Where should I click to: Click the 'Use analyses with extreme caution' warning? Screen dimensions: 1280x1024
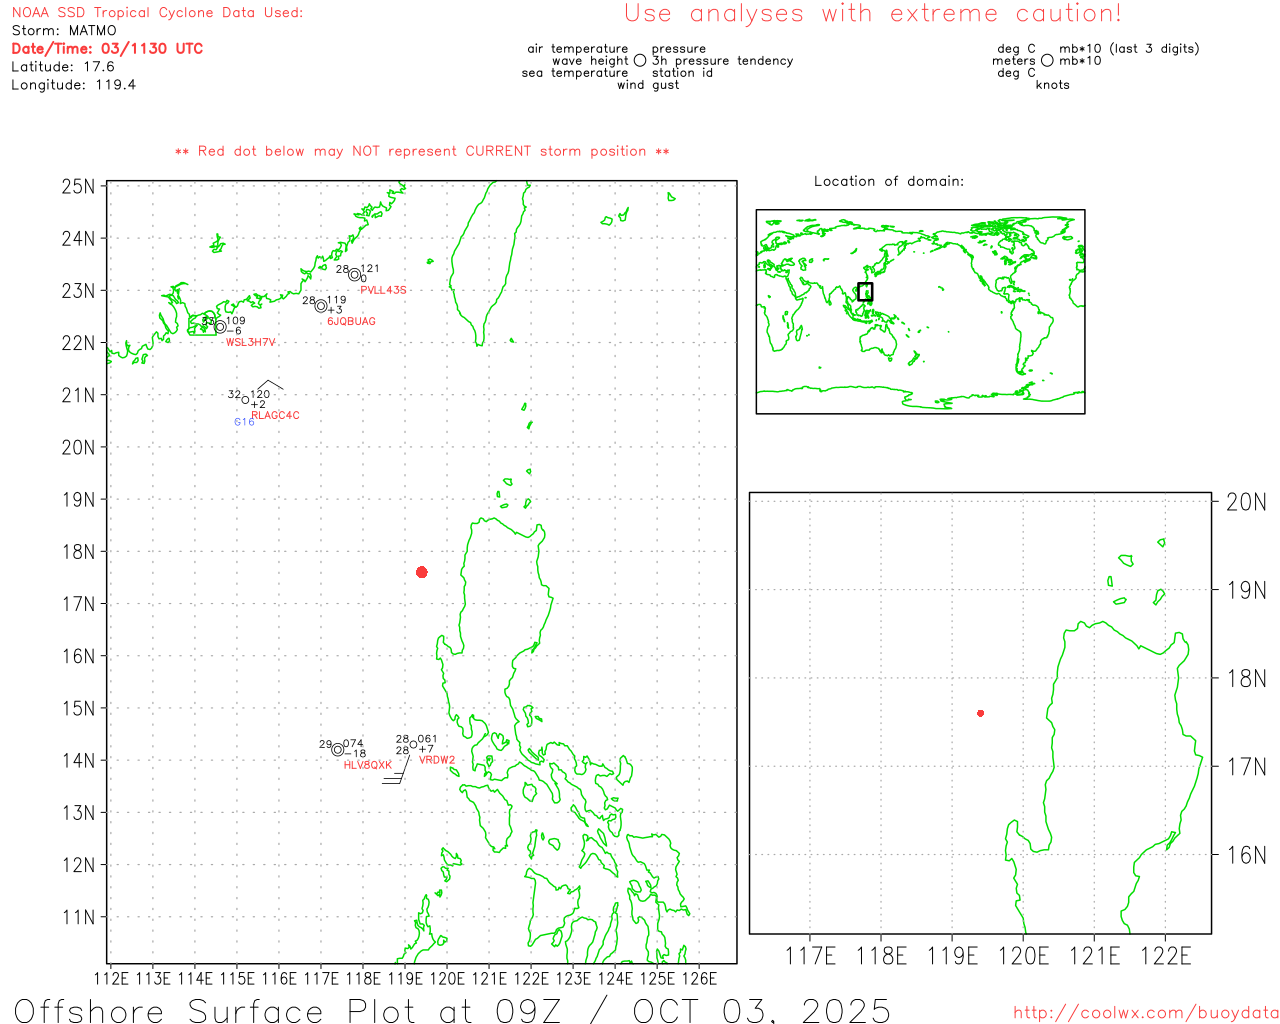pyautogui.click(x=872, y=14)
